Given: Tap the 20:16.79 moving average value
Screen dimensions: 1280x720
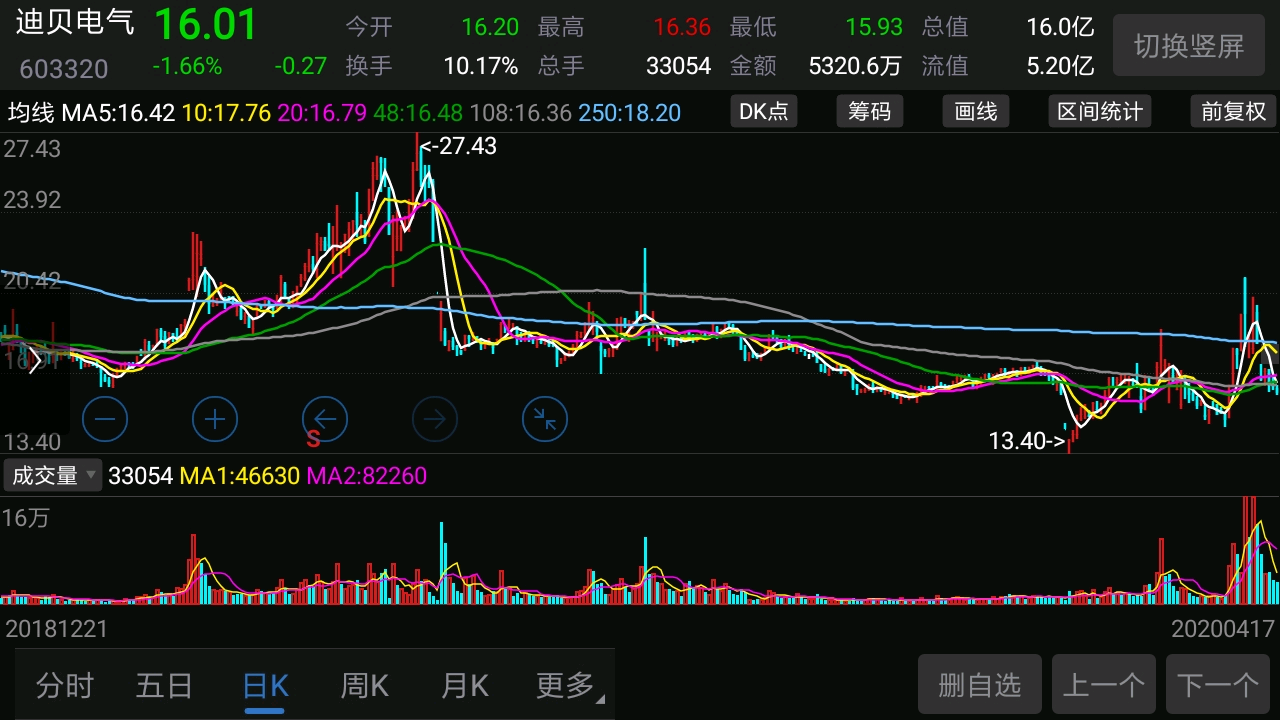Looking at the screenshot, I should pos(322,112).
